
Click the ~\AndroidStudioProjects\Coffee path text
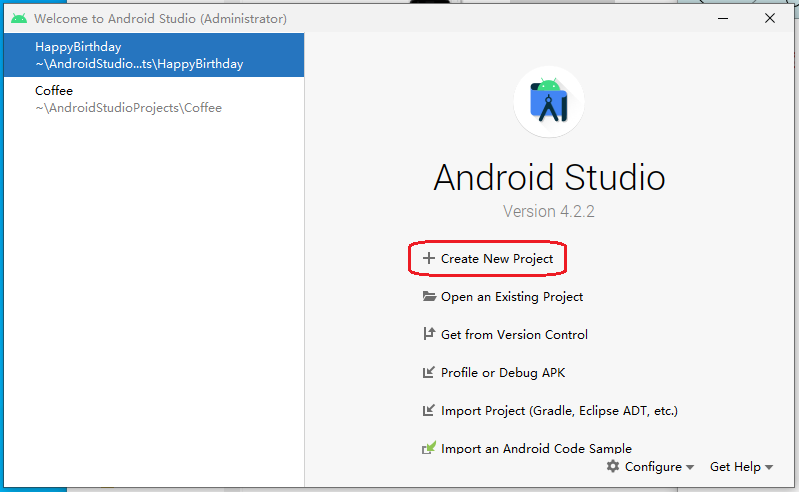click(128, 108)
